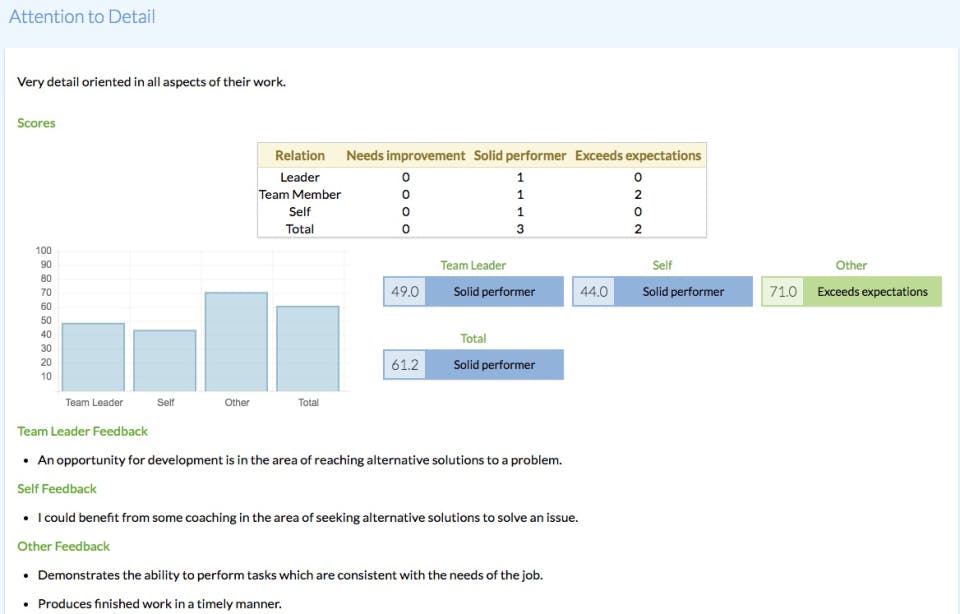Viewport: 960px width, 614px height.
Task: Click the 100 mark on chart axis
Action: point(43,250)
